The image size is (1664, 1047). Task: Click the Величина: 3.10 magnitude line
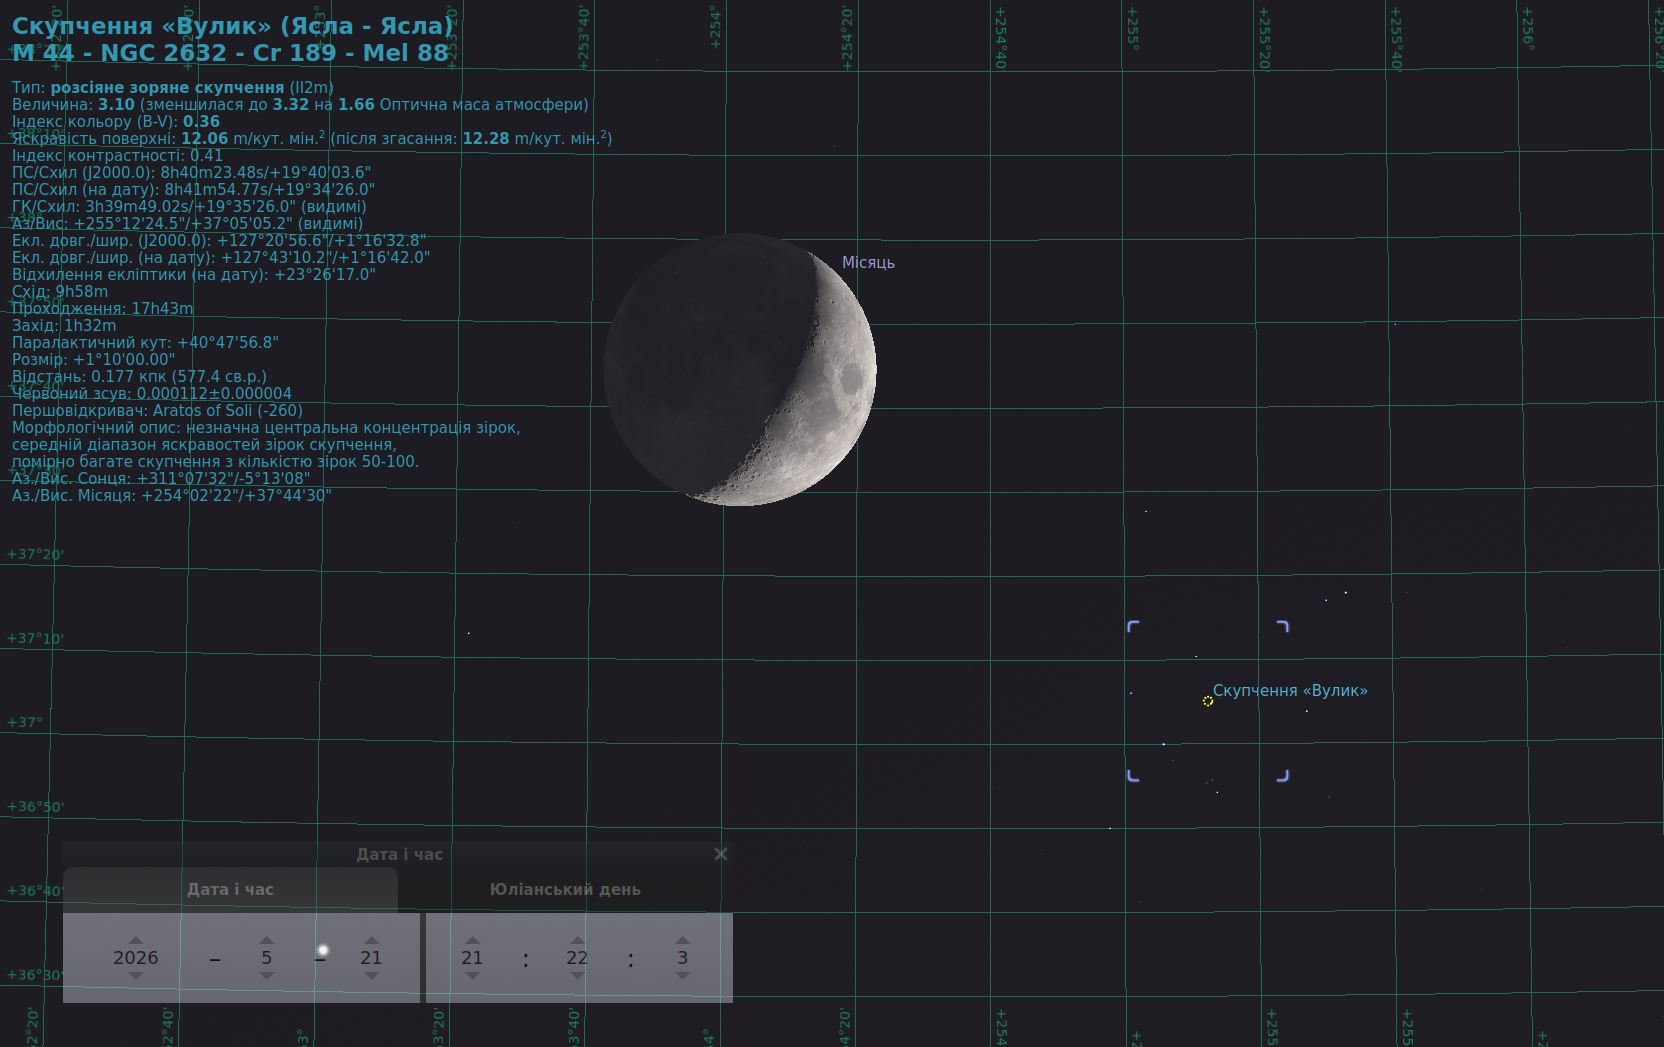300,104
